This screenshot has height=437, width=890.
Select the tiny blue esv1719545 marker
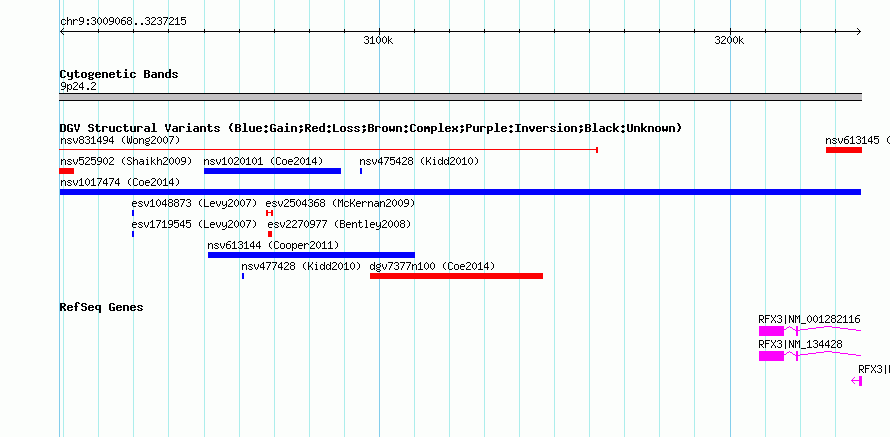tap(133, 234)
